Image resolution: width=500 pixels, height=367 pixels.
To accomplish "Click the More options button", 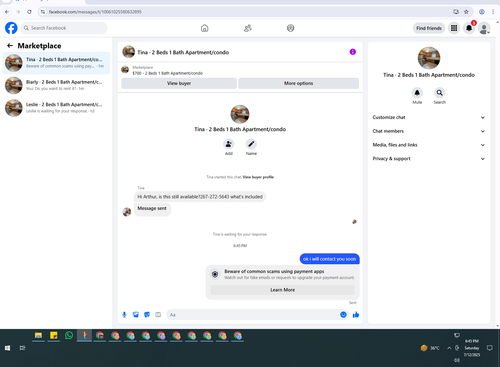I will pyautogui.click(x=299, y=83).
